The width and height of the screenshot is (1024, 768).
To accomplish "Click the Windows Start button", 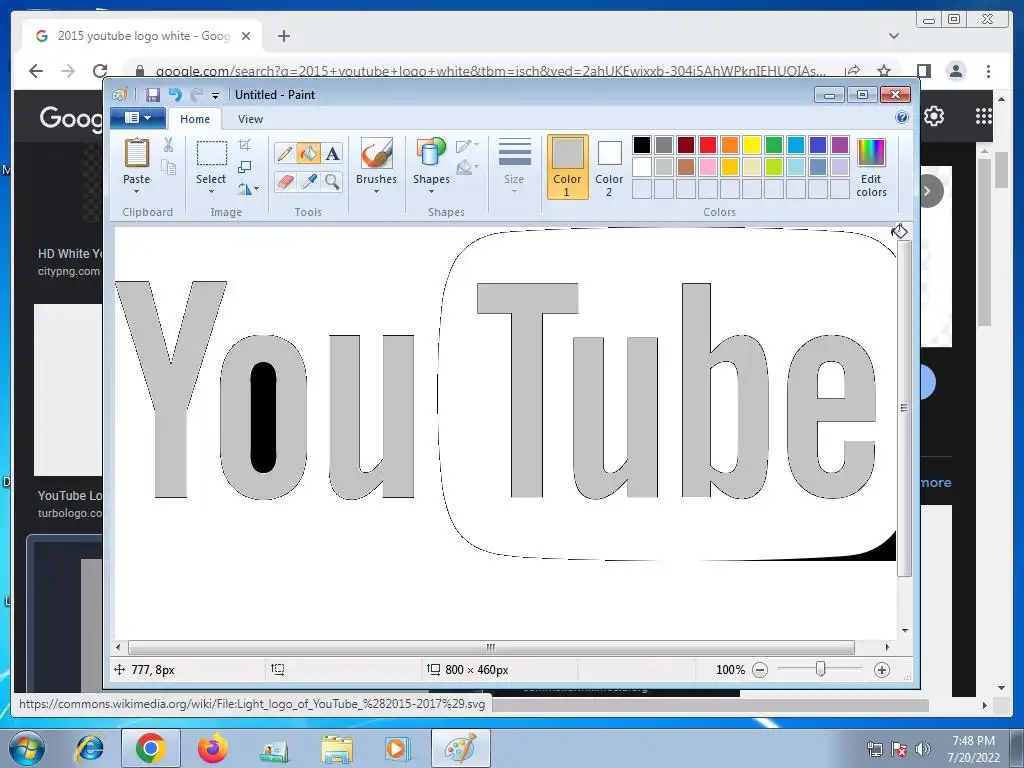I will click(x=27, y=748).
